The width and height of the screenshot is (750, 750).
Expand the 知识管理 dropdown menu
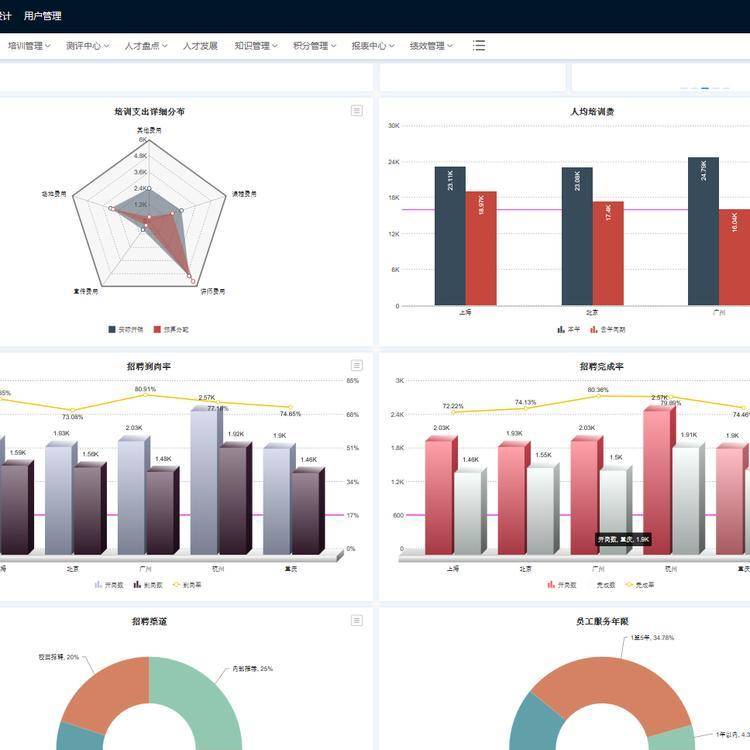pyautogui.click(x=256, y=46)
